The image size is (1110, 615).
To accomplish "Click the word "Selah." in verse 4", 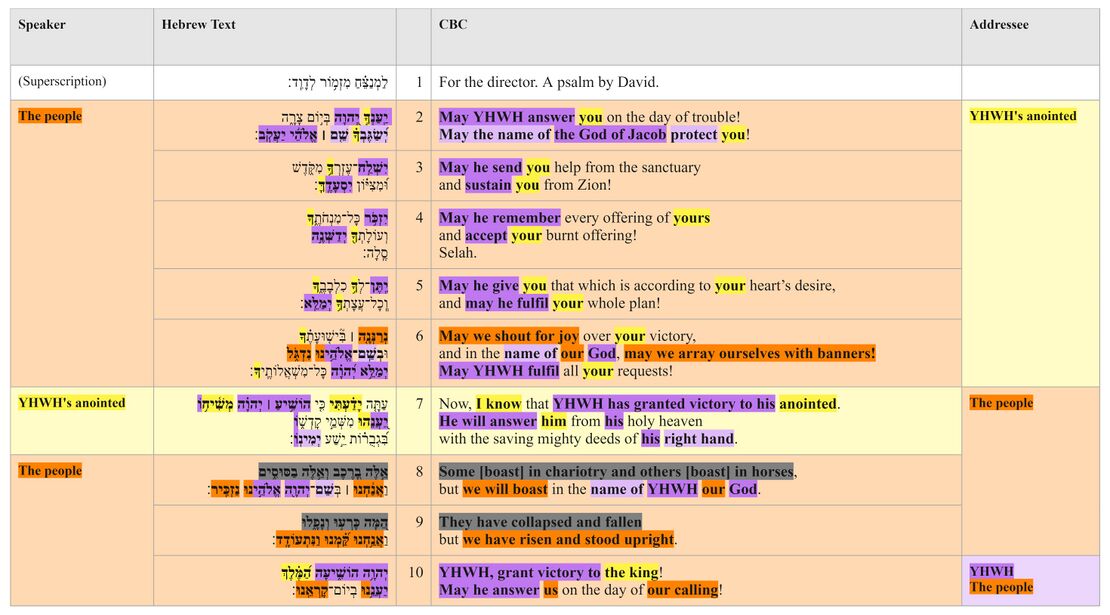I will click(x=459, y=253).
